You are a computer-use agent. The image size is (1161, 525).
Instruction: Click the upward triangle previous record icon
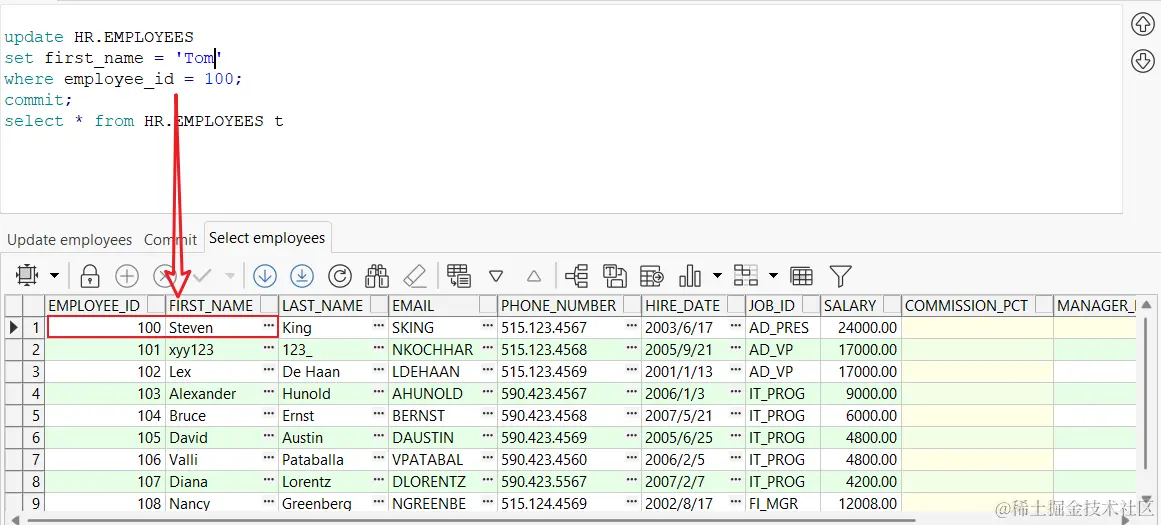click(534, 276)
